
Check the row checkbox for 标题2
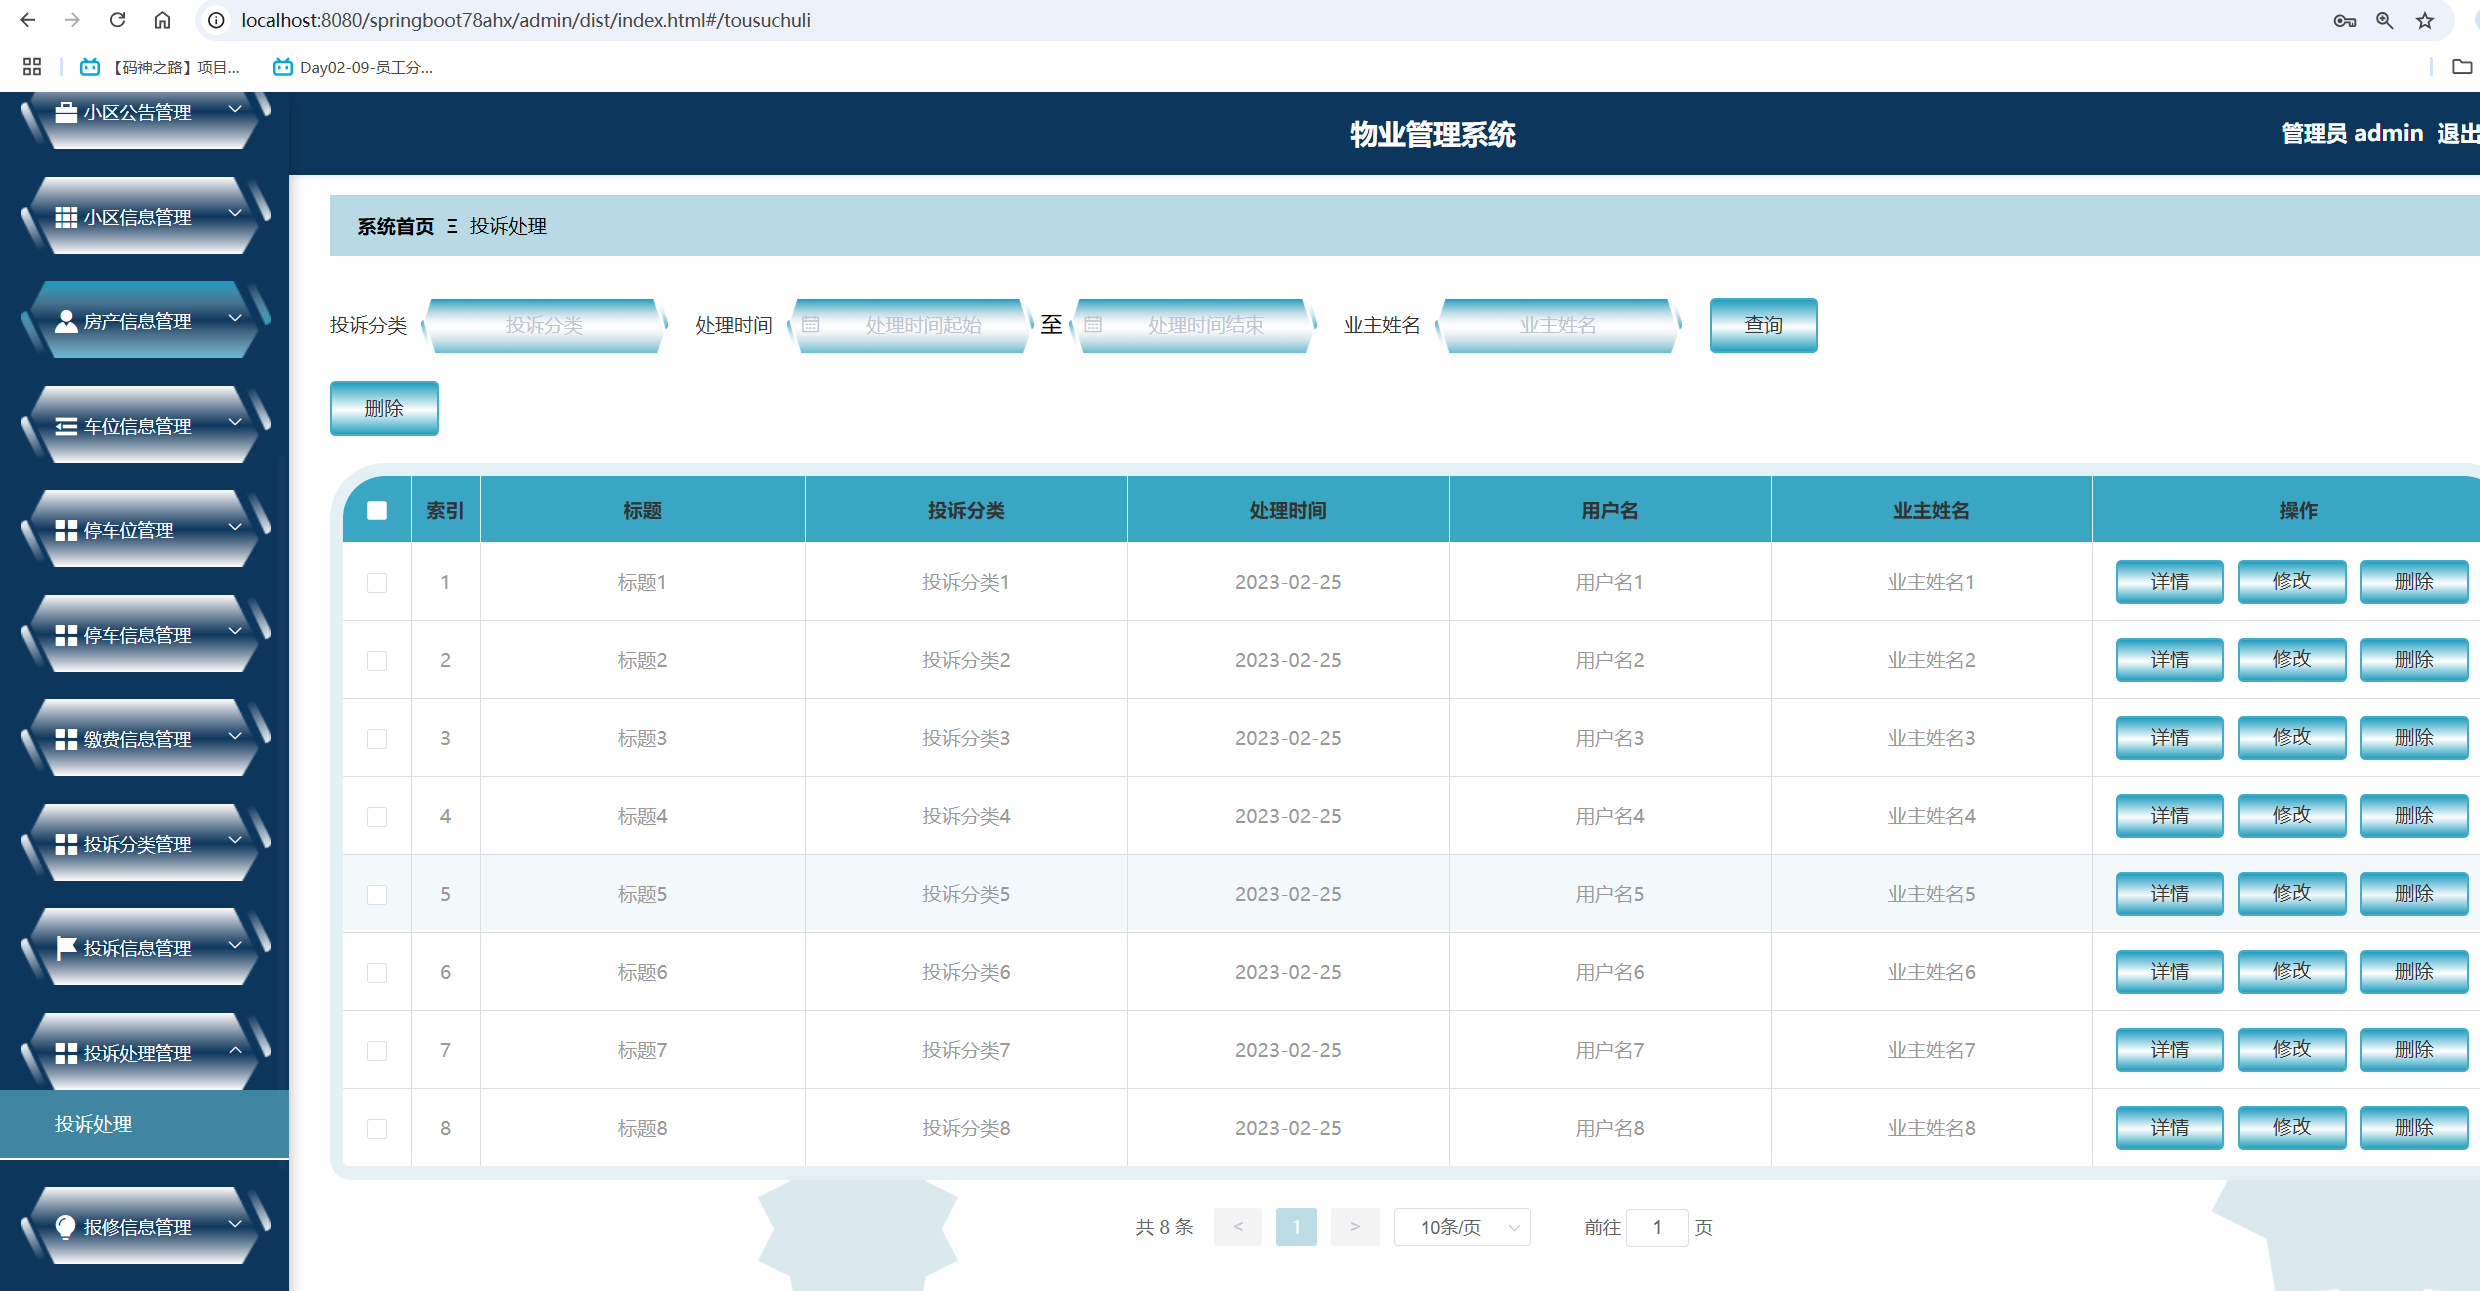(x=377, y=661)
